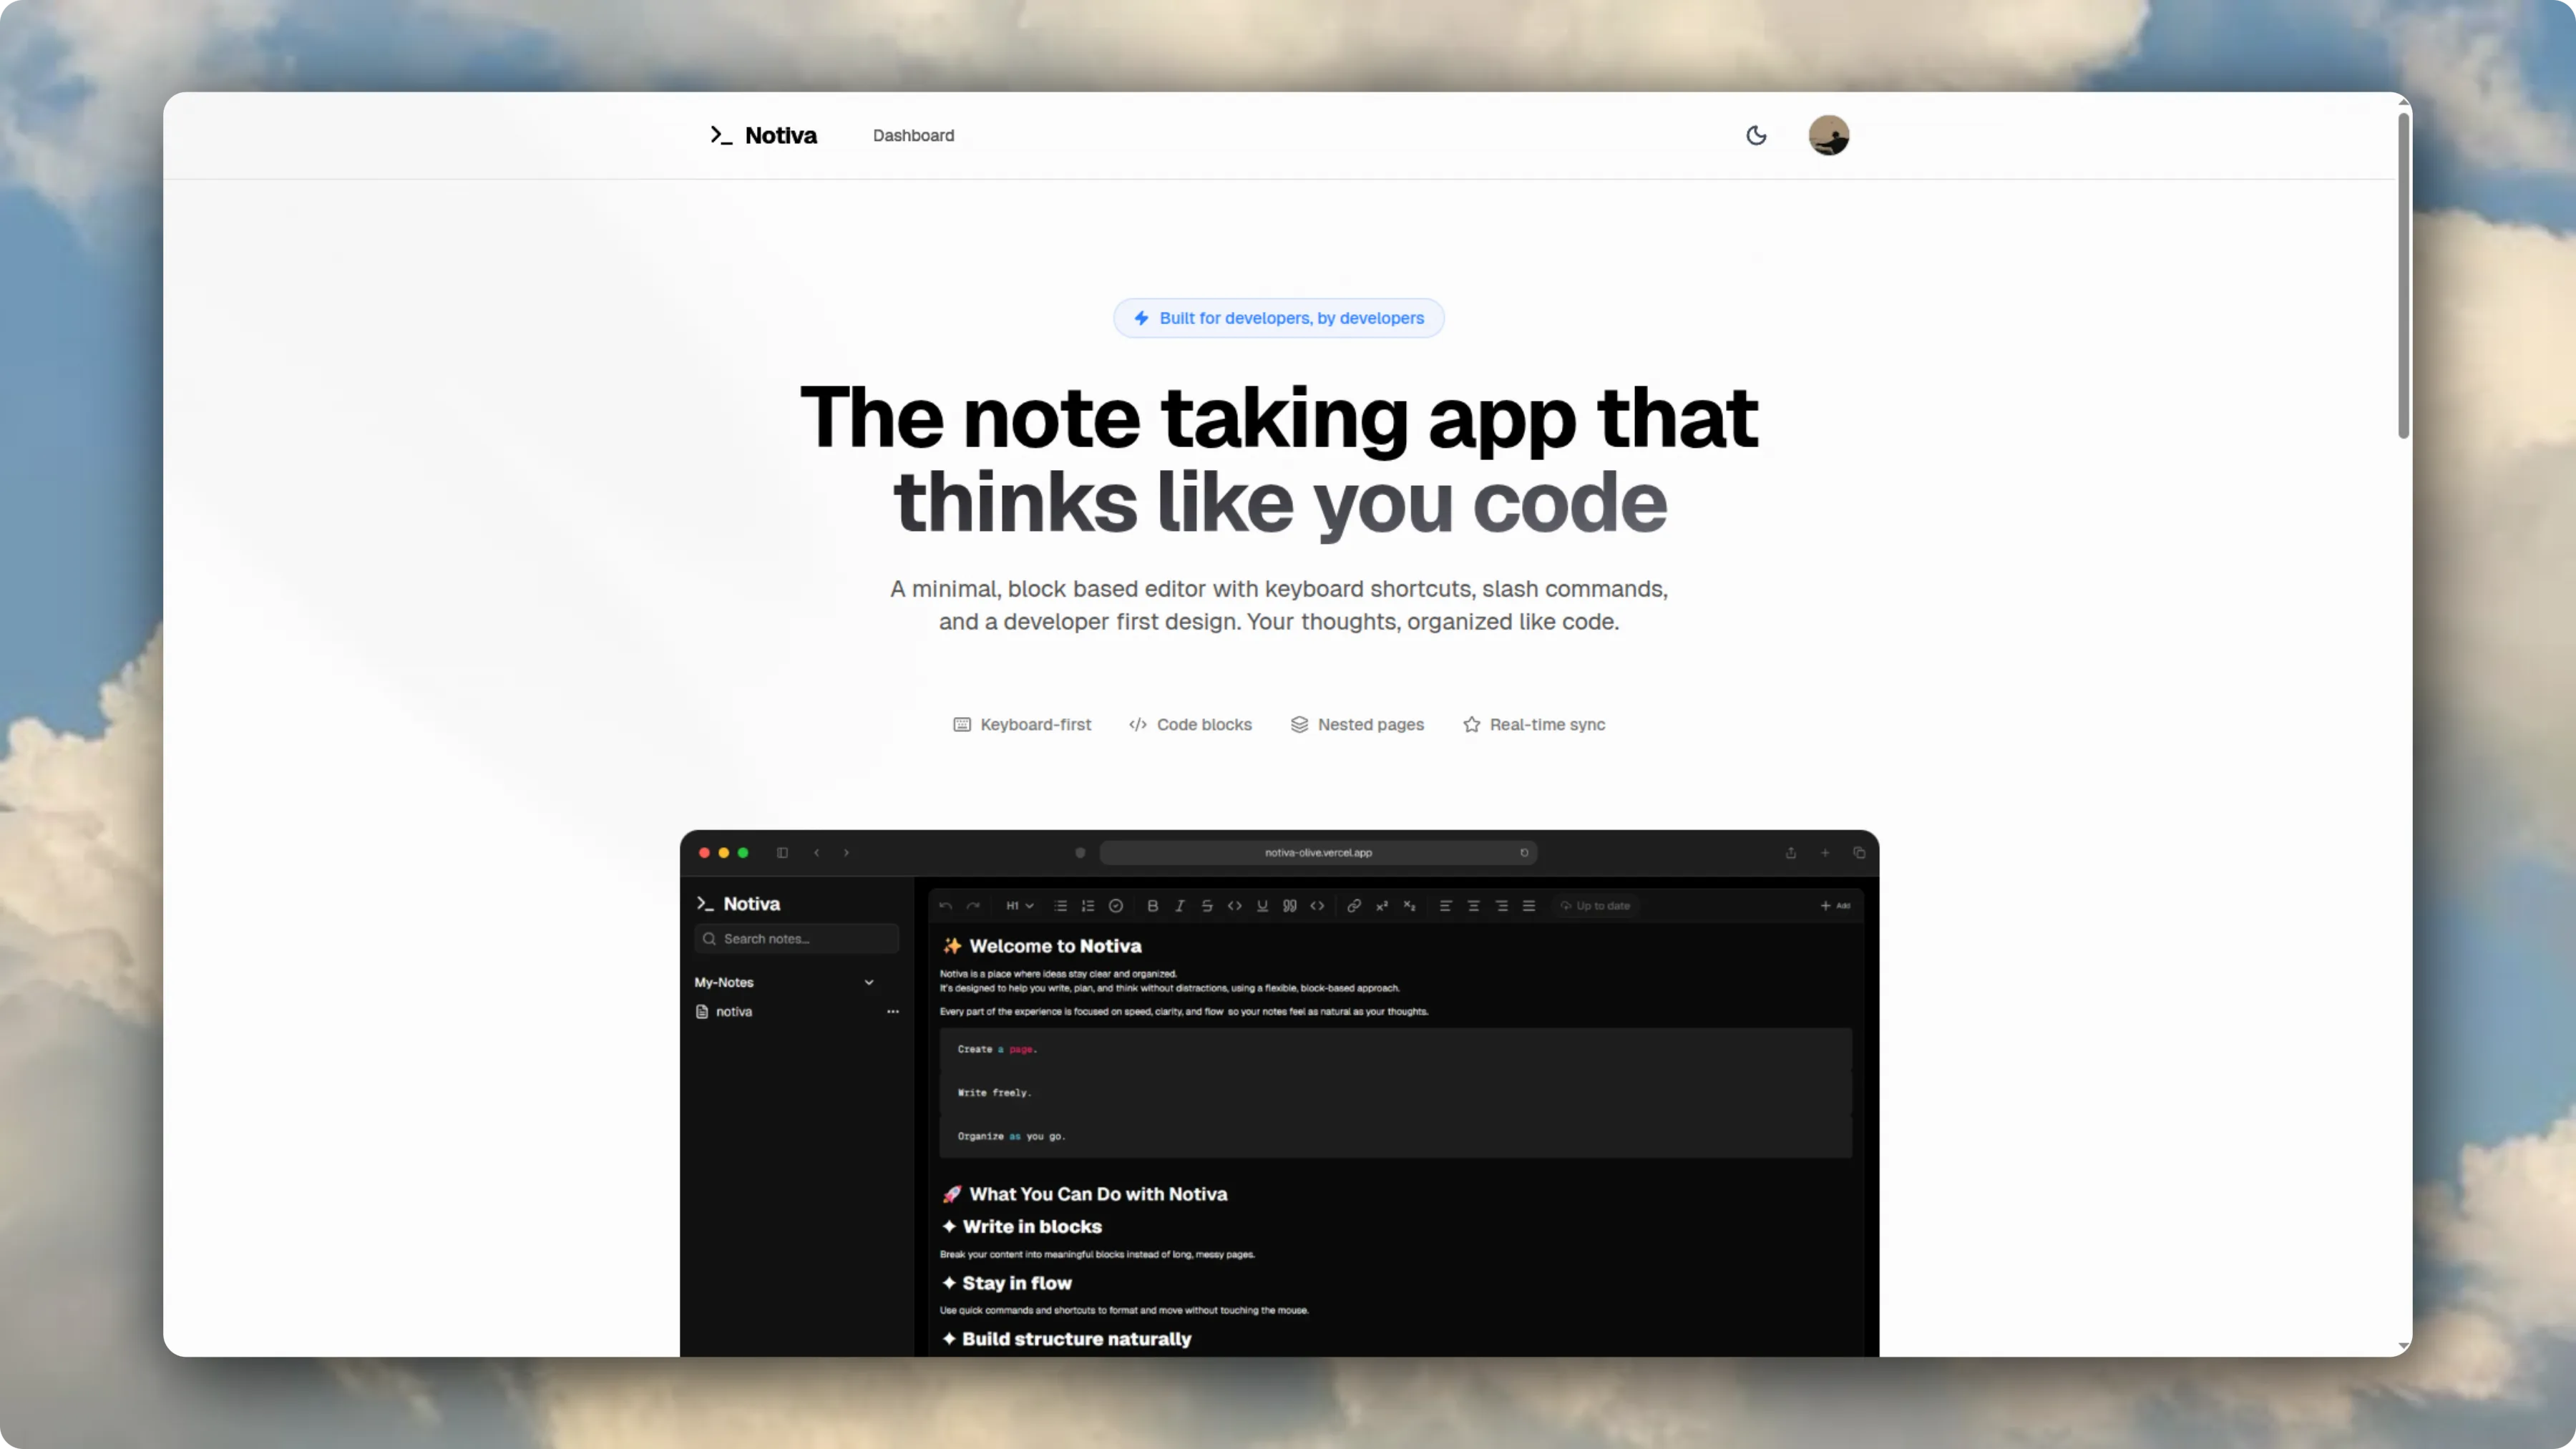Click the strikethrough icon in the toolbar

tap(1207, 906)
